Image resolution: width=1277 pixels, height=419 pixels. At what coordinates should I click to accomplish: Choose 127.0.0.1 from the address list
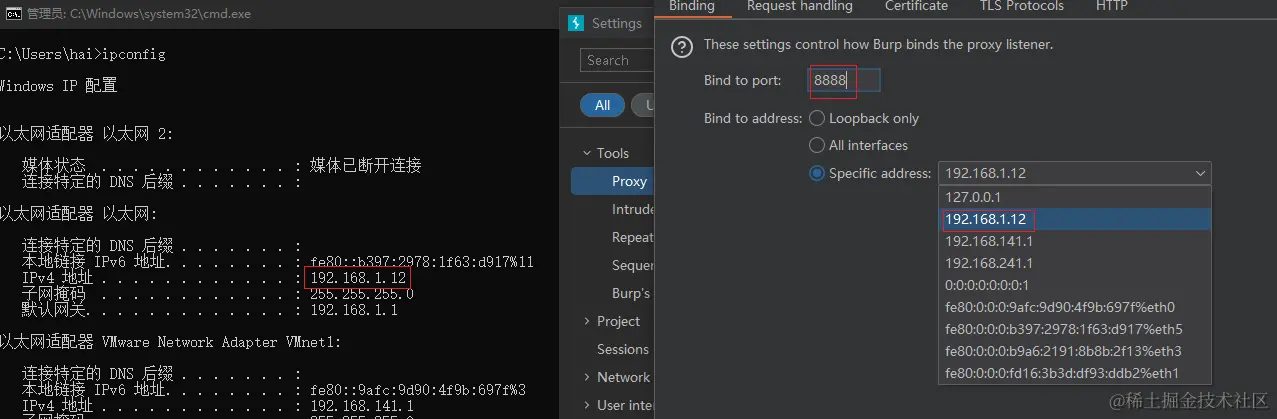[x=1075, y=197]
